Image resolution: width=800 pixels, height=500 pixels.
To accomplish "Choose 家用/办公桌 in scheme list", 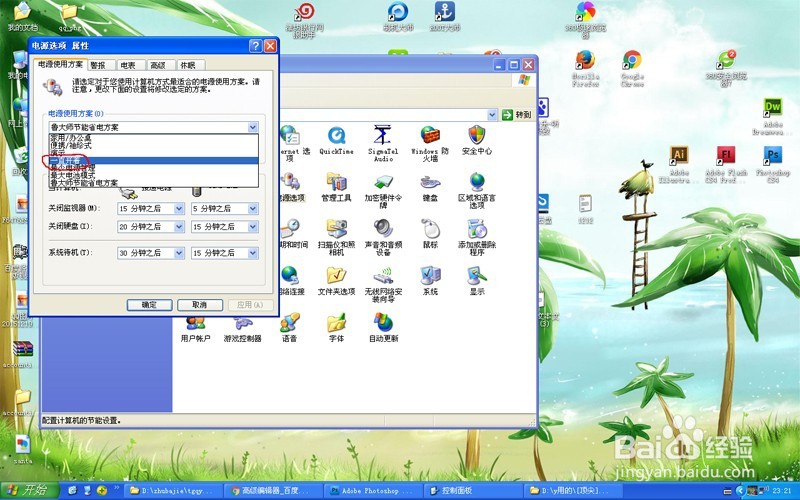I will point(154,138).
